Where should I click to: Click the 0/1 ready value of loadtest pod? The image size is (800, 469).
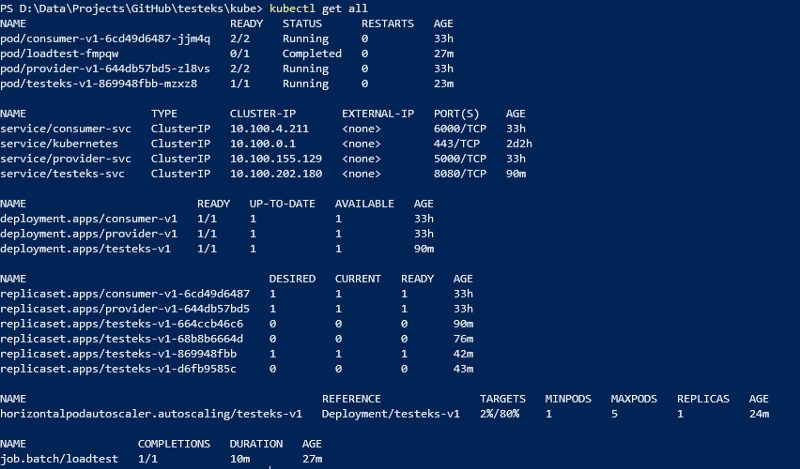(x=240, y=54)
